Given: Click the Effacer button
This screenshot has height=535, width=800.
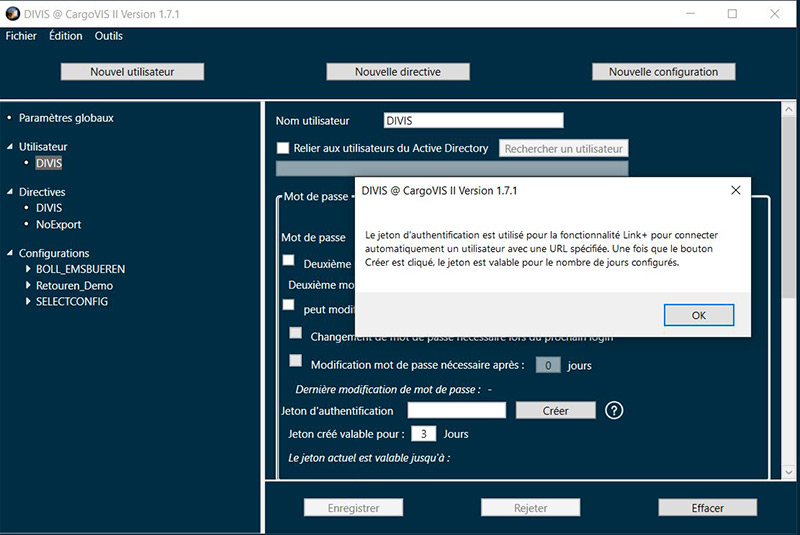Looking at the screenshot, I should tap(708, 508).
